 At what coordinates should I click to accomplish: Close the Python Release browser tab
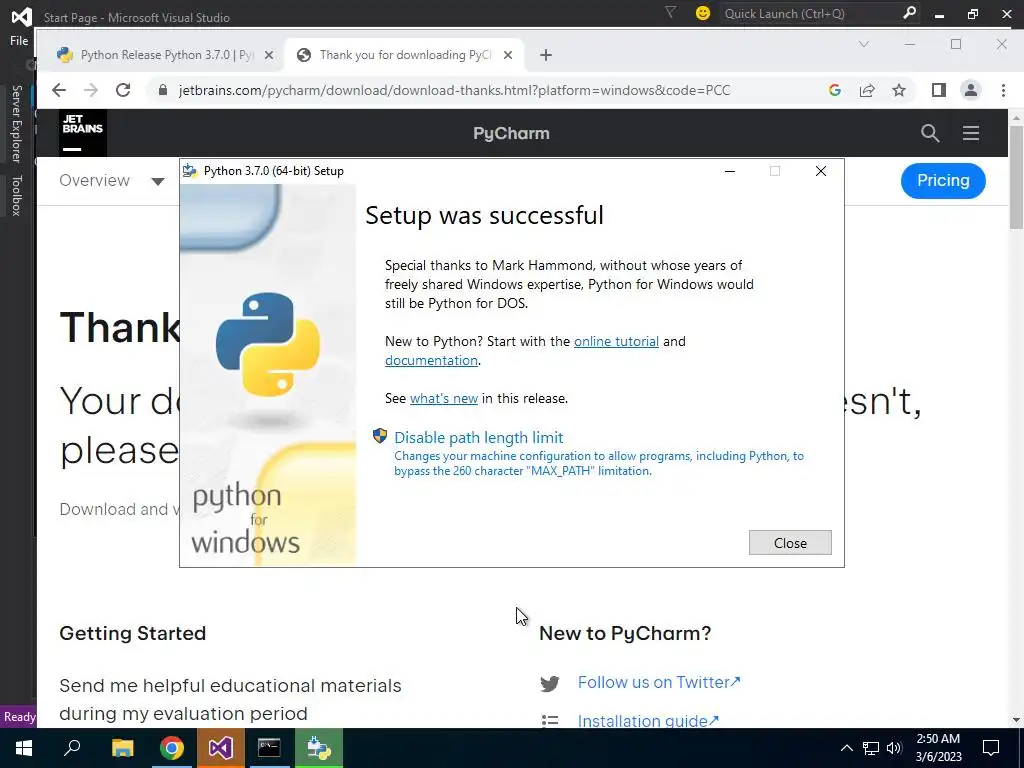point(268,56)
